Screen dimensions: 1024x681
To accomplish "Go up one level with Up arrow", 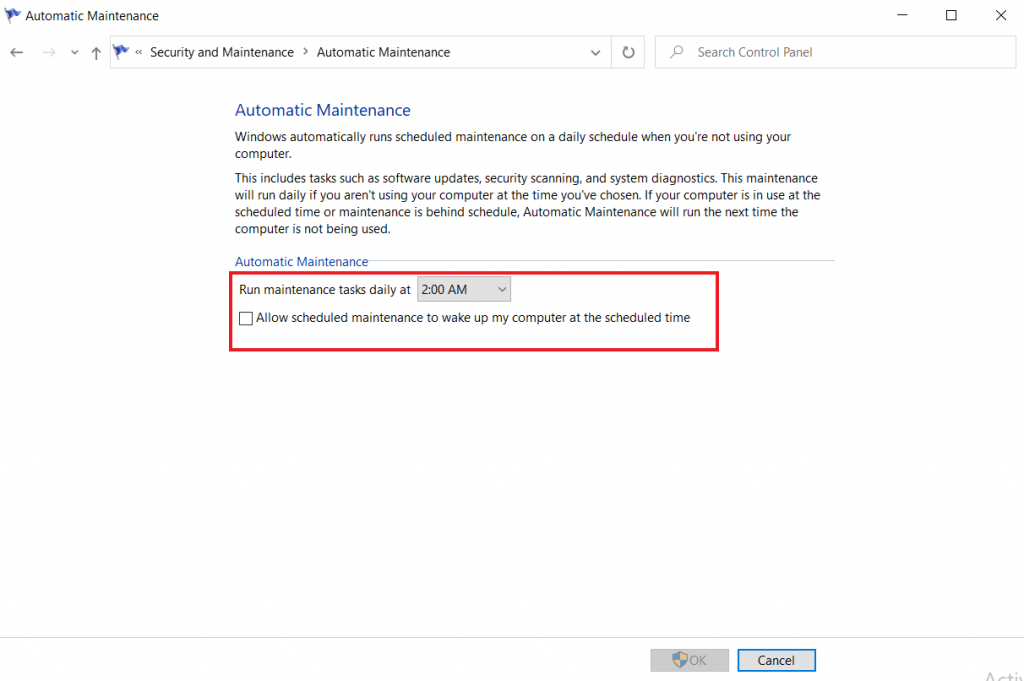I will point(96,53).
